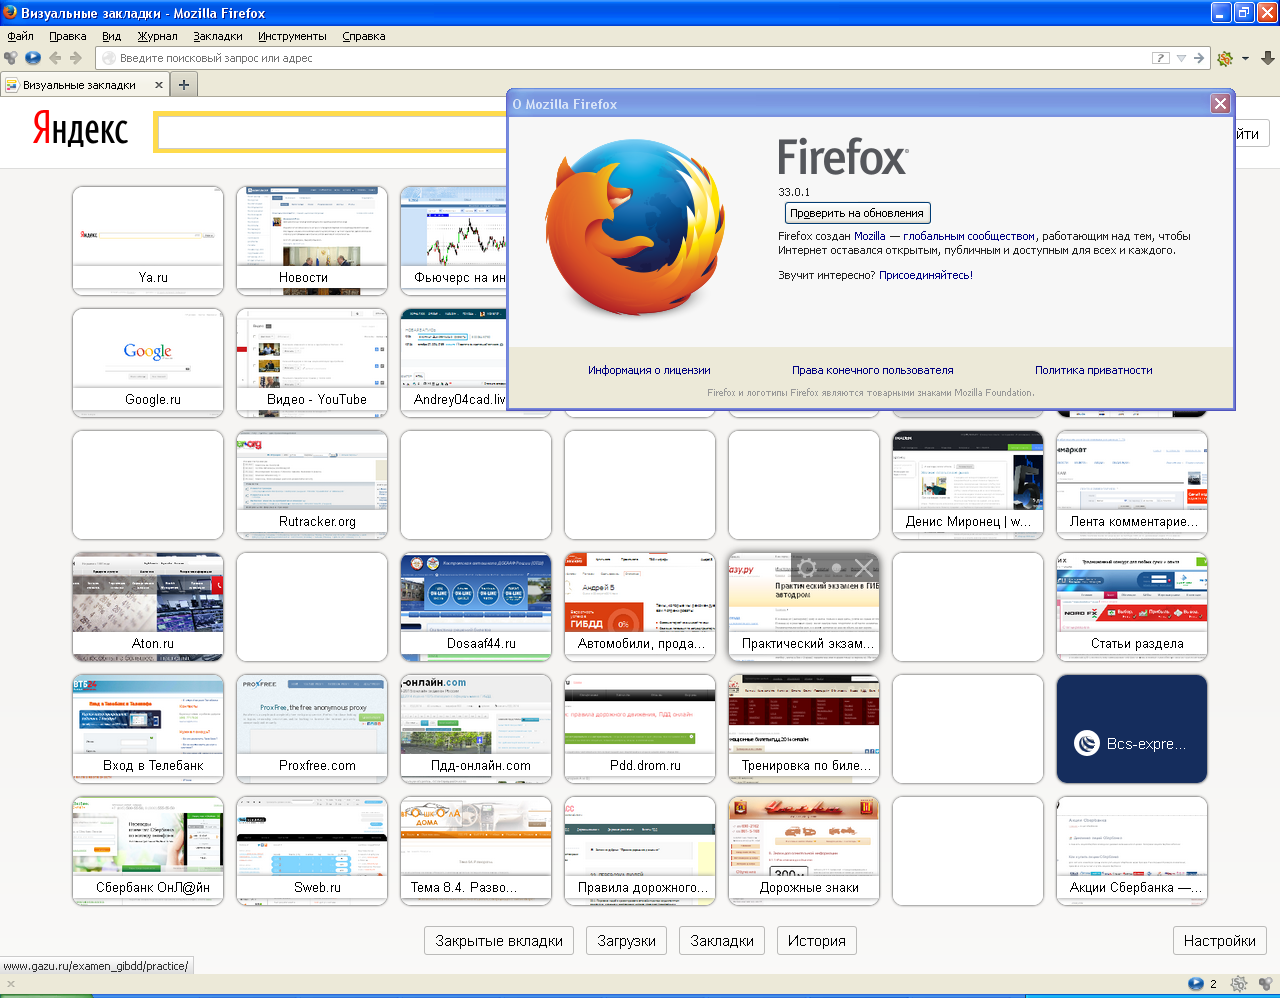Click the Firefox logo in About dialog

636,228
